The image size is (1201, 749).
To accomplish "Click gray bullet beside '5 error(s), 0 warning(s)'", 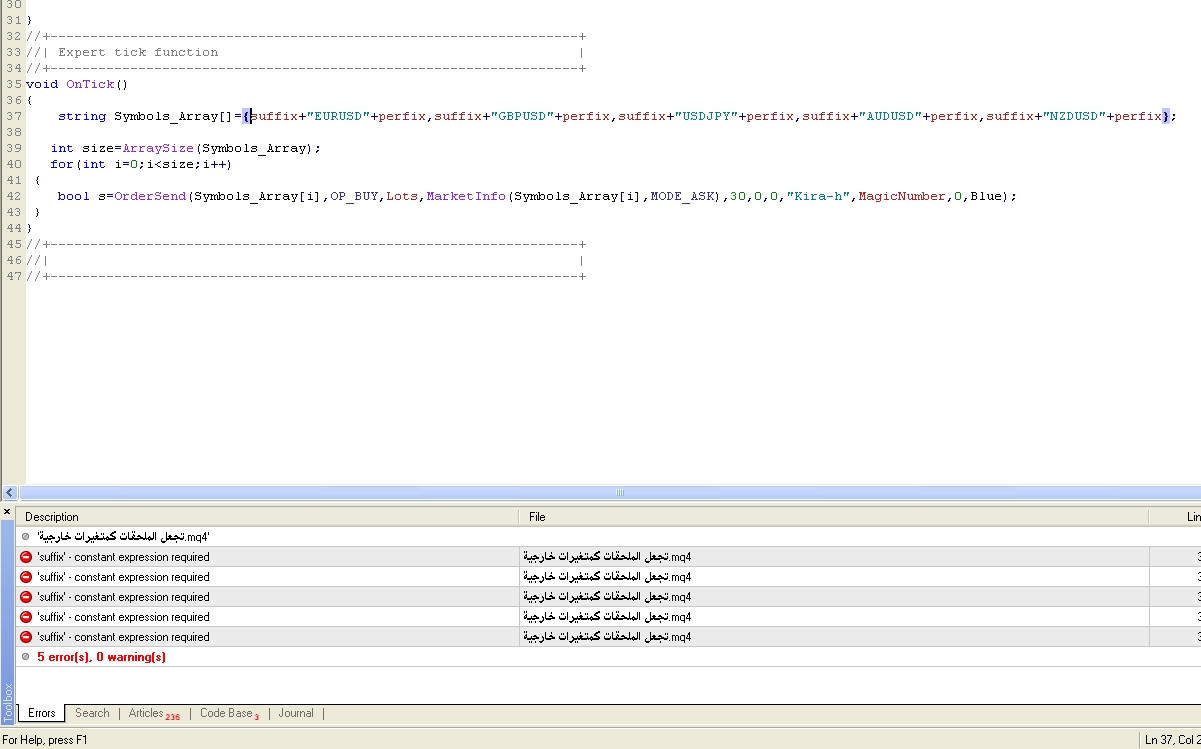I will point(26,657).
